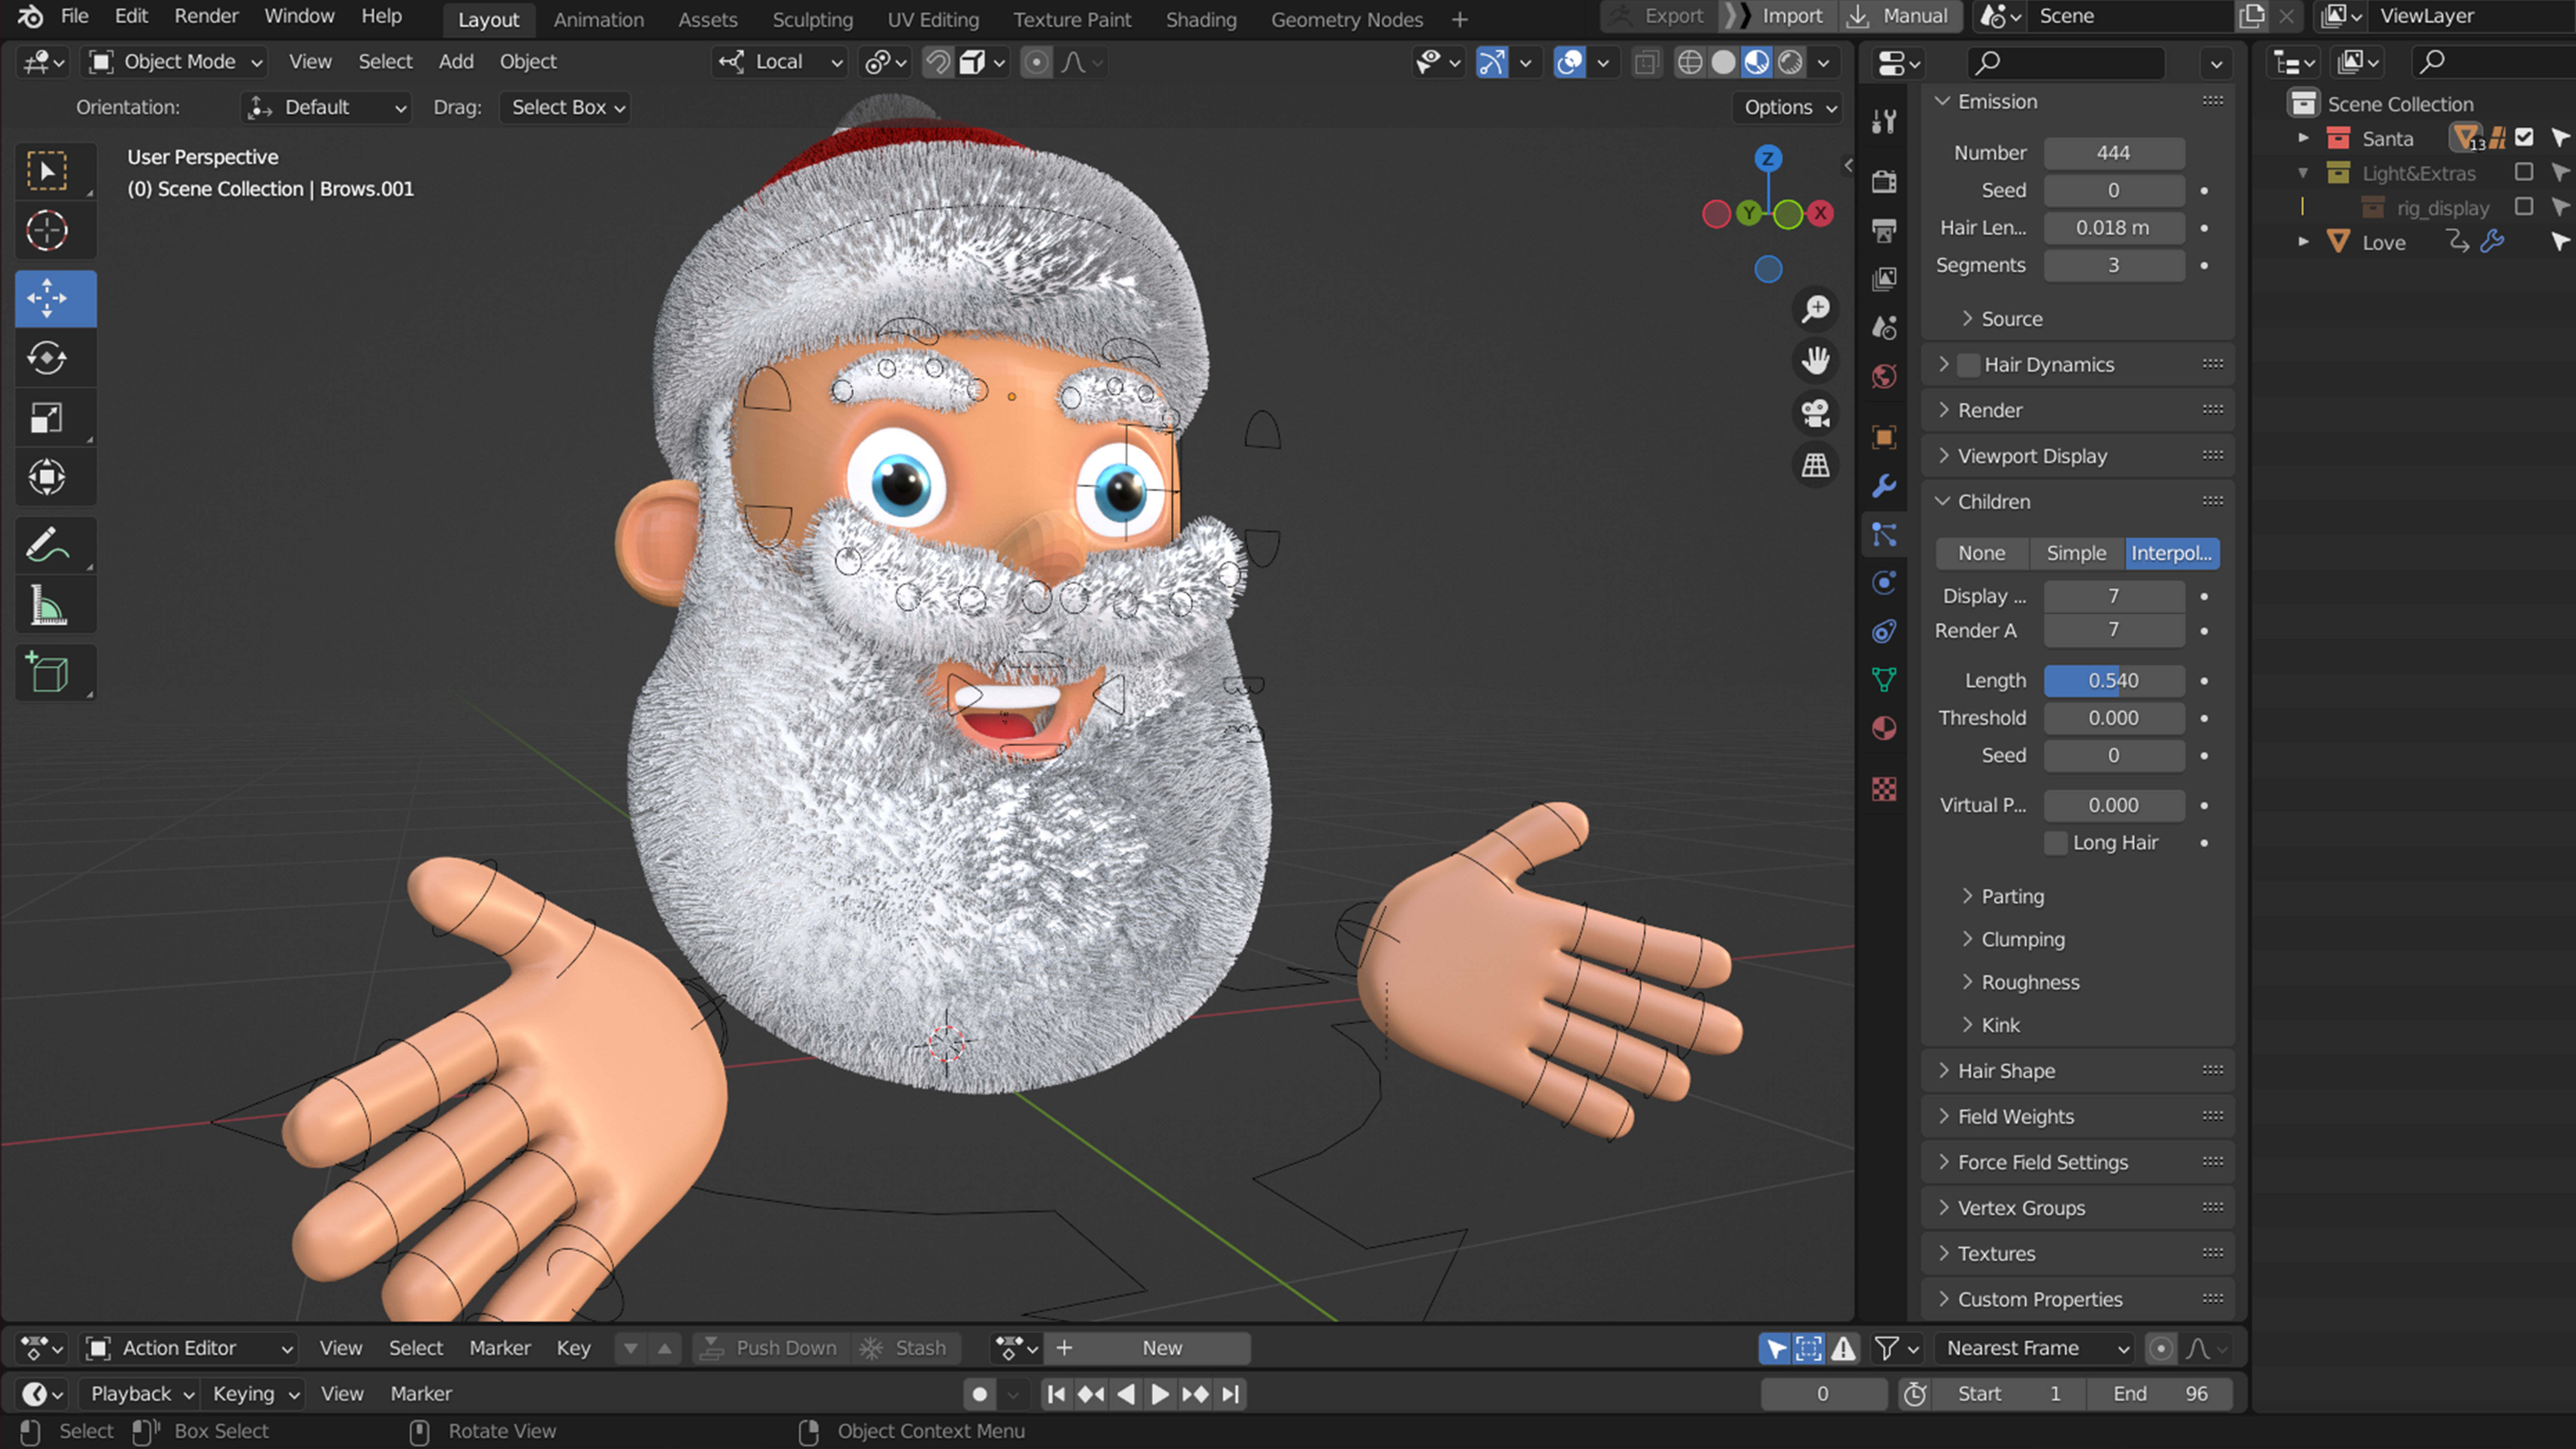Open the Local transform orientation dropdown
Viewport: 2576px width, 1449px height.
coord(780,62)
